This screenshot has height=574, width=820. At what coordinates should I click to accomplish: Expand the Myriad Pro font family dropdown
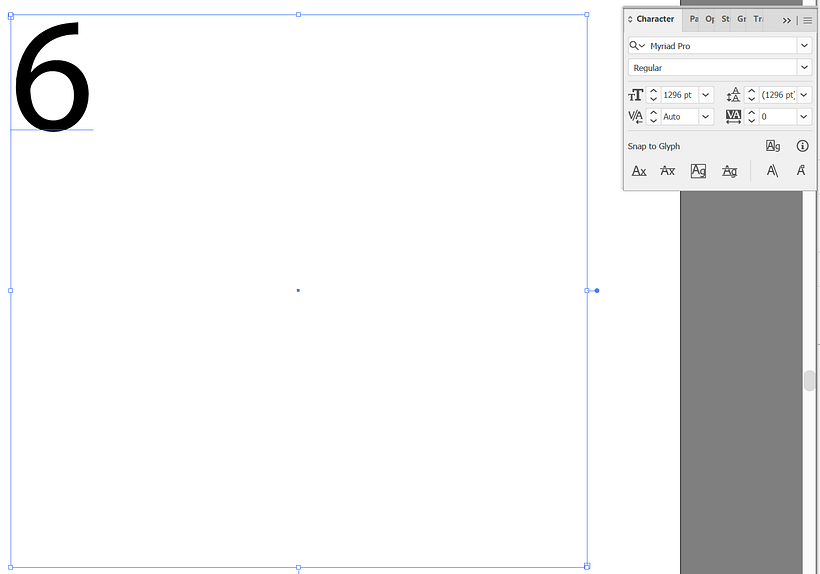804,46
